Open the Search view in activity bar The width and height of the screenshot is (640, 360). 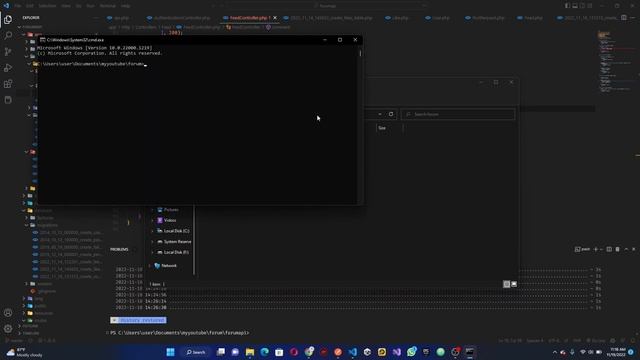(8, 36)
